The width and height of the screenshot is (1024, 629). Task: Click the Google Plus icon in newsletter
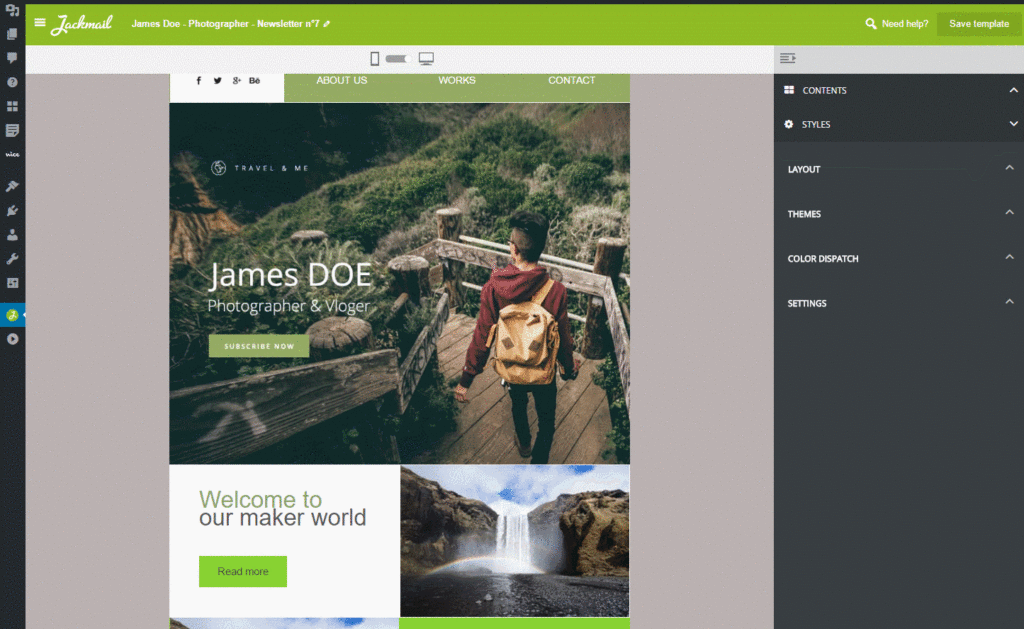click(x=236, y=80)
